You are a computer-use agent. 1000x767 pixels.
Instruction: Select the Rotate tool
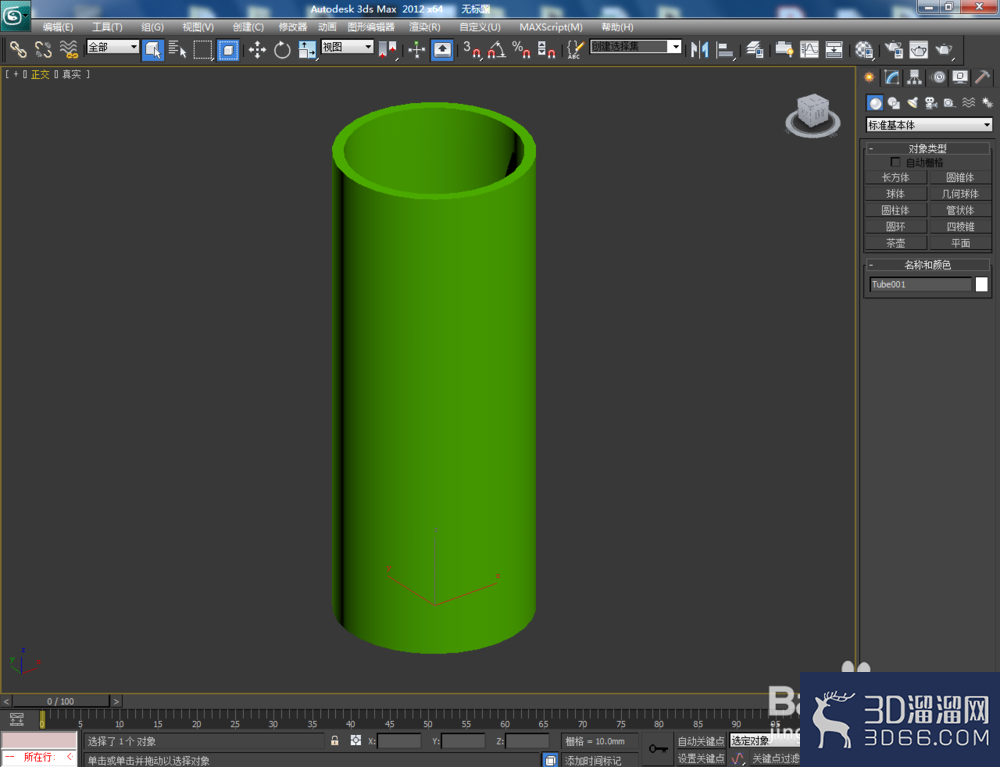coord(282,49)
